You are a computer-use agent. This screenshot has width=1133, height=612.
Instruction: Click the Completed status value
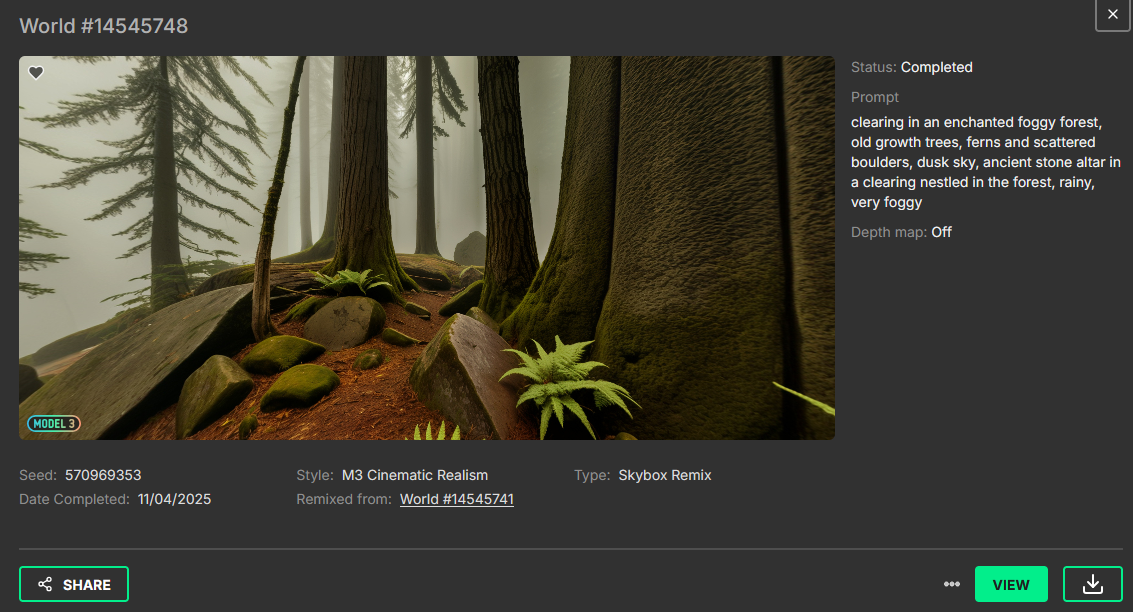(936, 67)
